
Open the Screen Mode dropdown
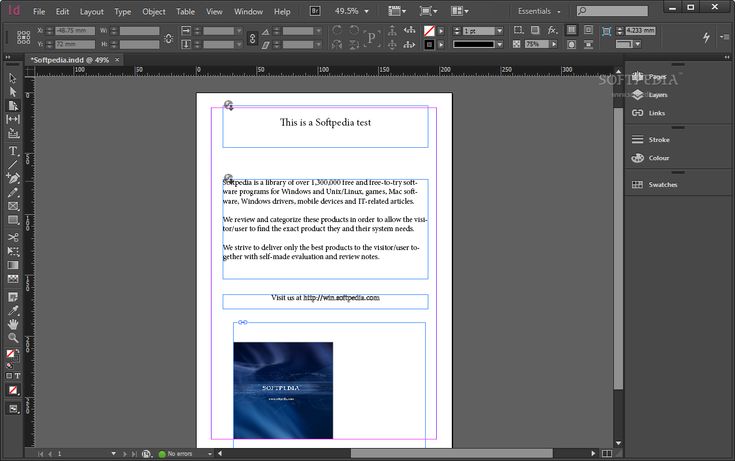click(x=428, y=11)
